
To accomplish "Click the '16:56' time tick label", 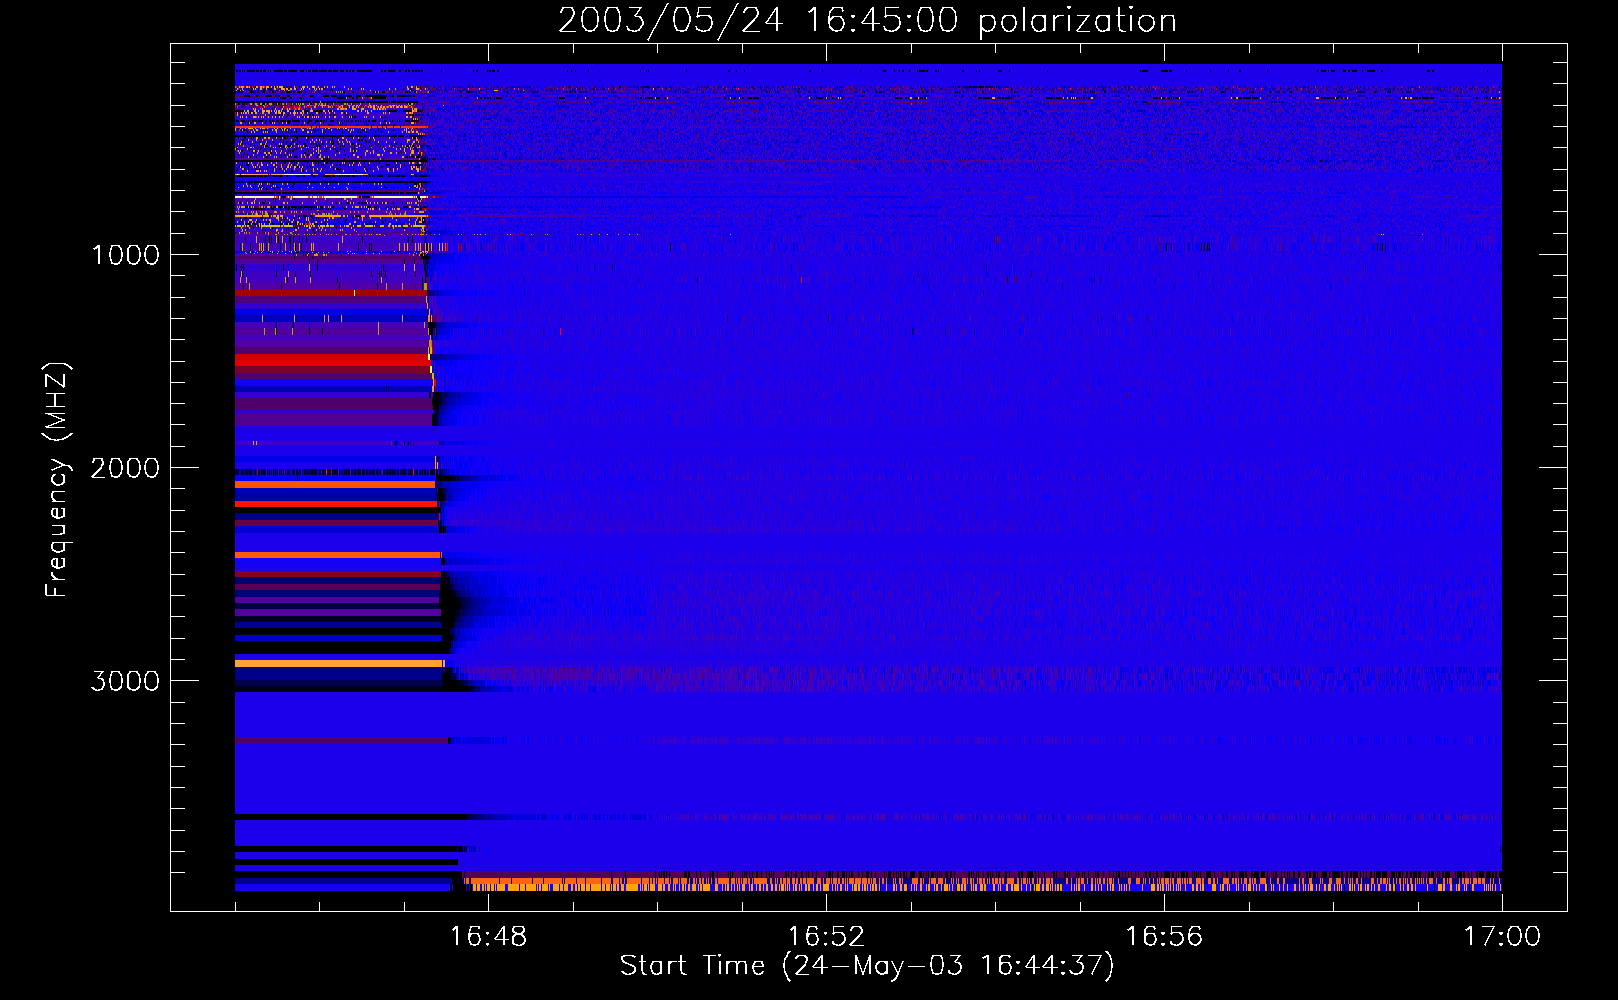I will tap(1164, 937).
